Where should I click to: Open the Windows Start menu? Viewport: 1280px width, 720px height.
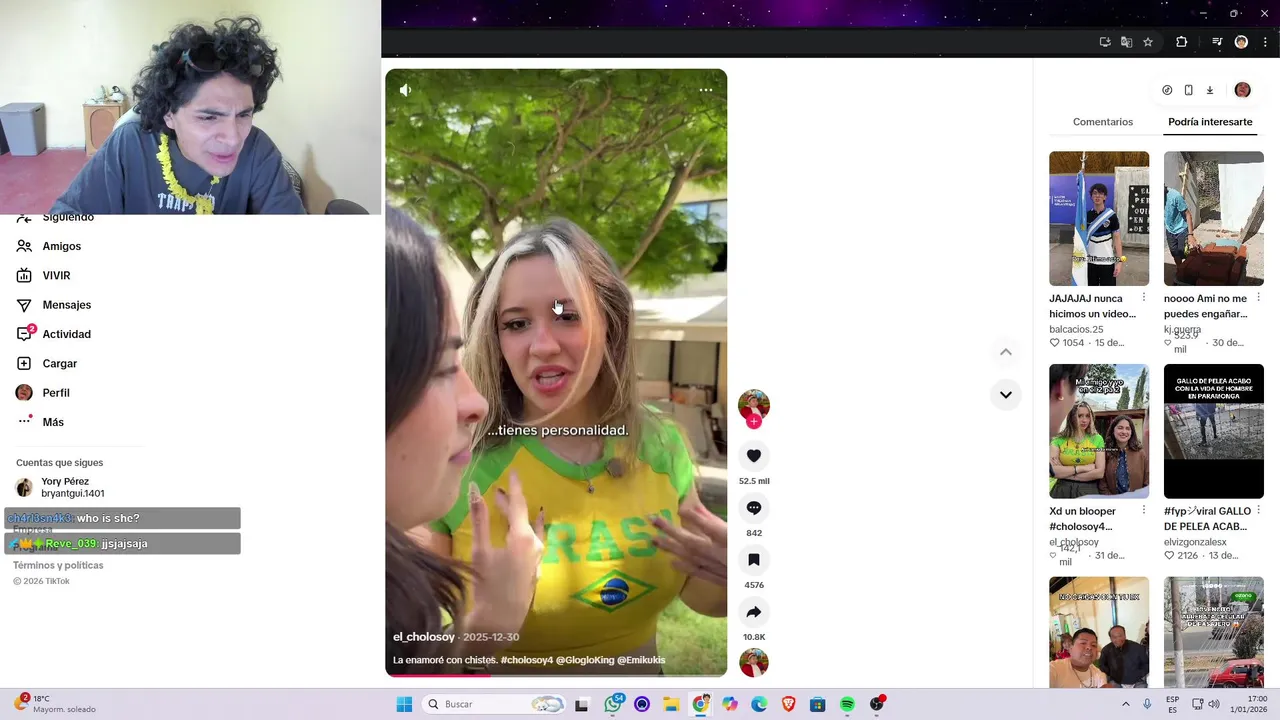(404, 704)
